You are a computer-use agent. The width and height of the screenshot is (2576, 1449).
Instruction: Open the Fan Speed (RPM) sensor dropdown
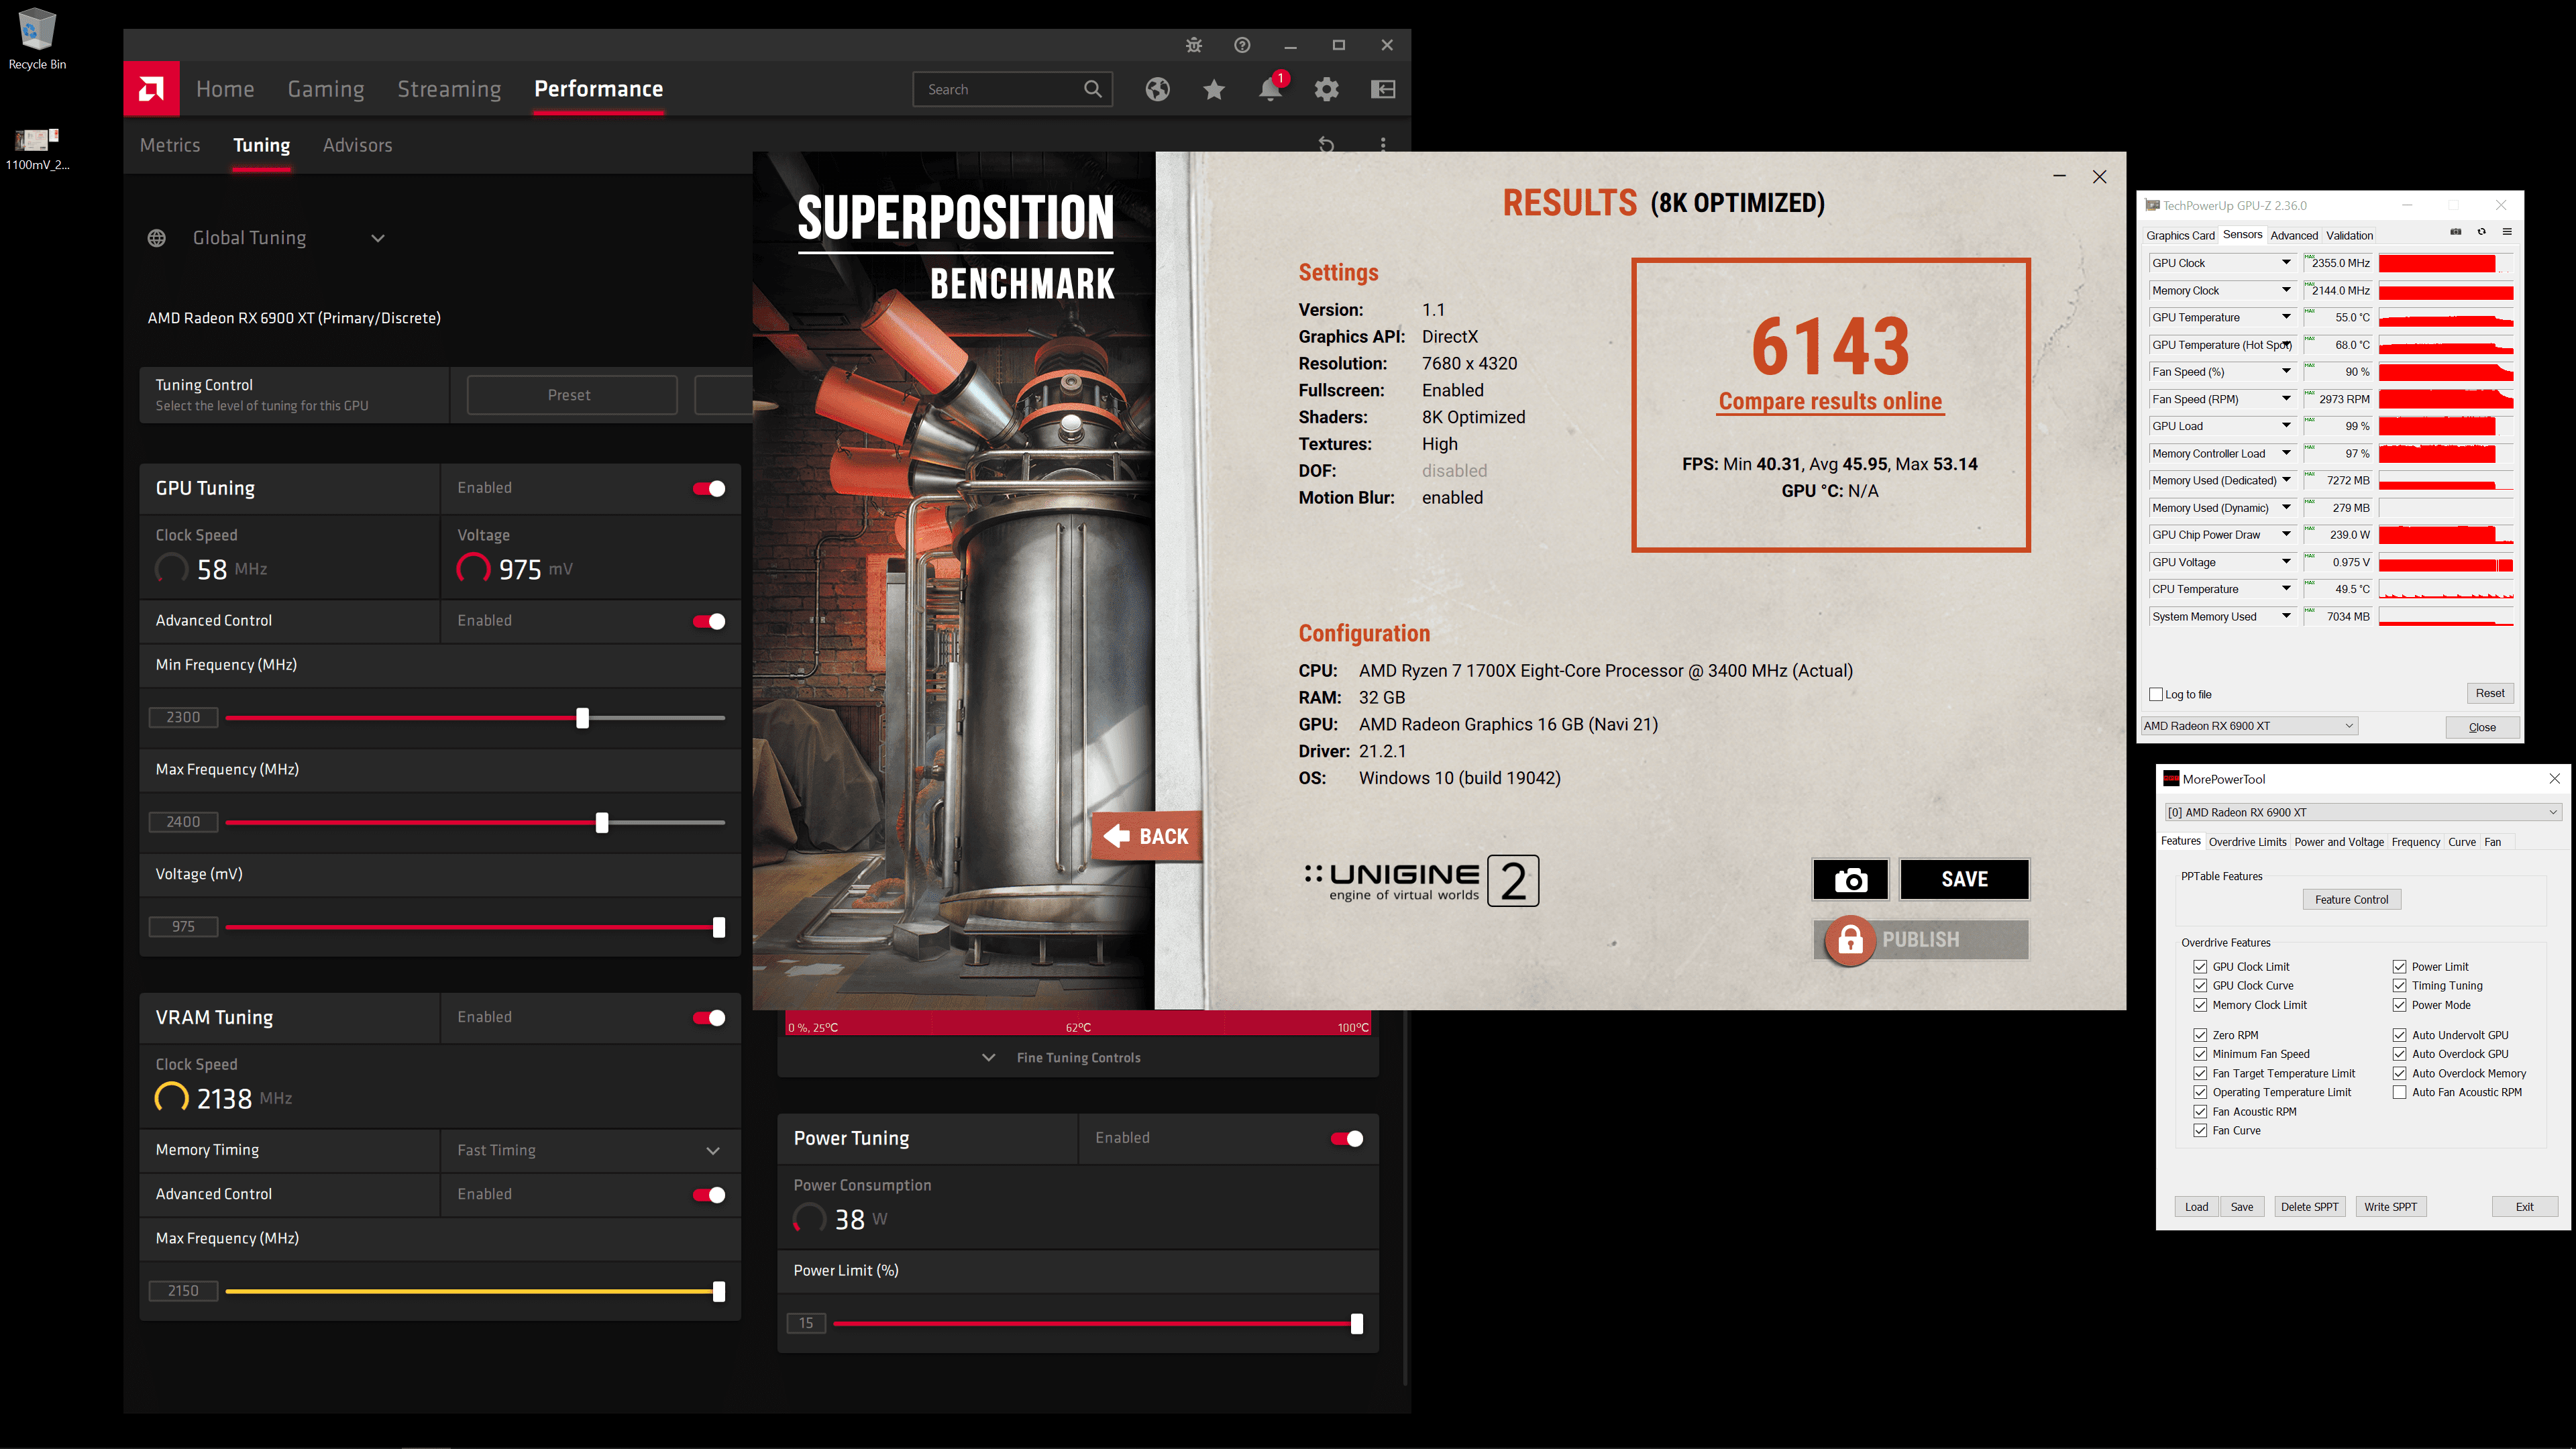(2286, 399)
